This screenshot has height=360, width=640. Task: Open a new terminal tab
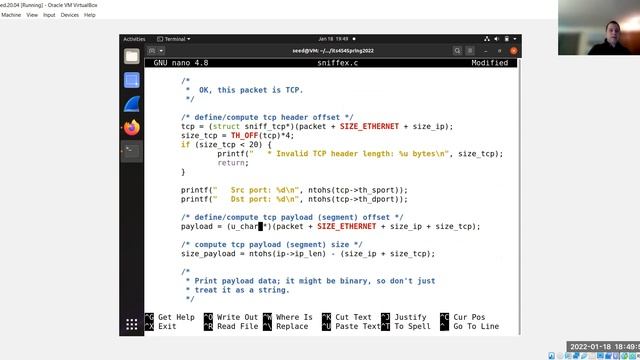pos(152,51)
